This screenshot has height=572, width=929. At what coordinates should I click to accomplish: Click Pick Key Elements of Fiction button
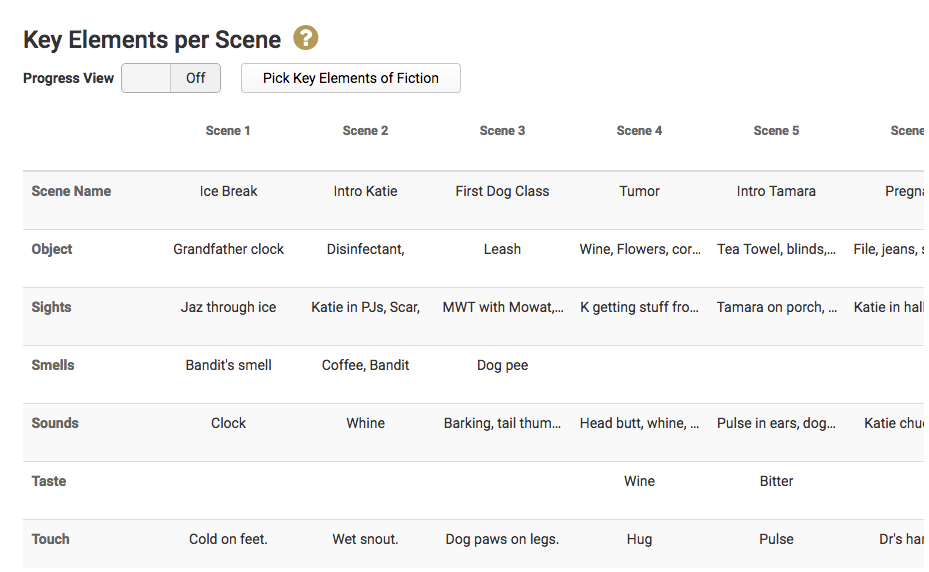click(350, 78)
